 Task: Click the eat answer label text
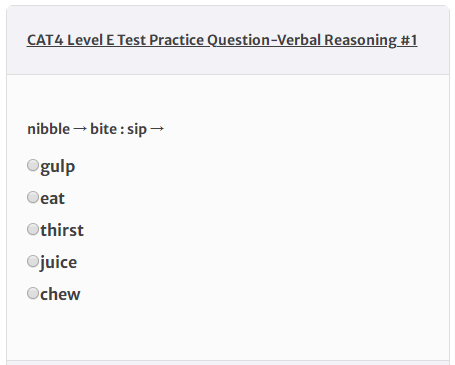pyautogui.click(x=52, y=198)
